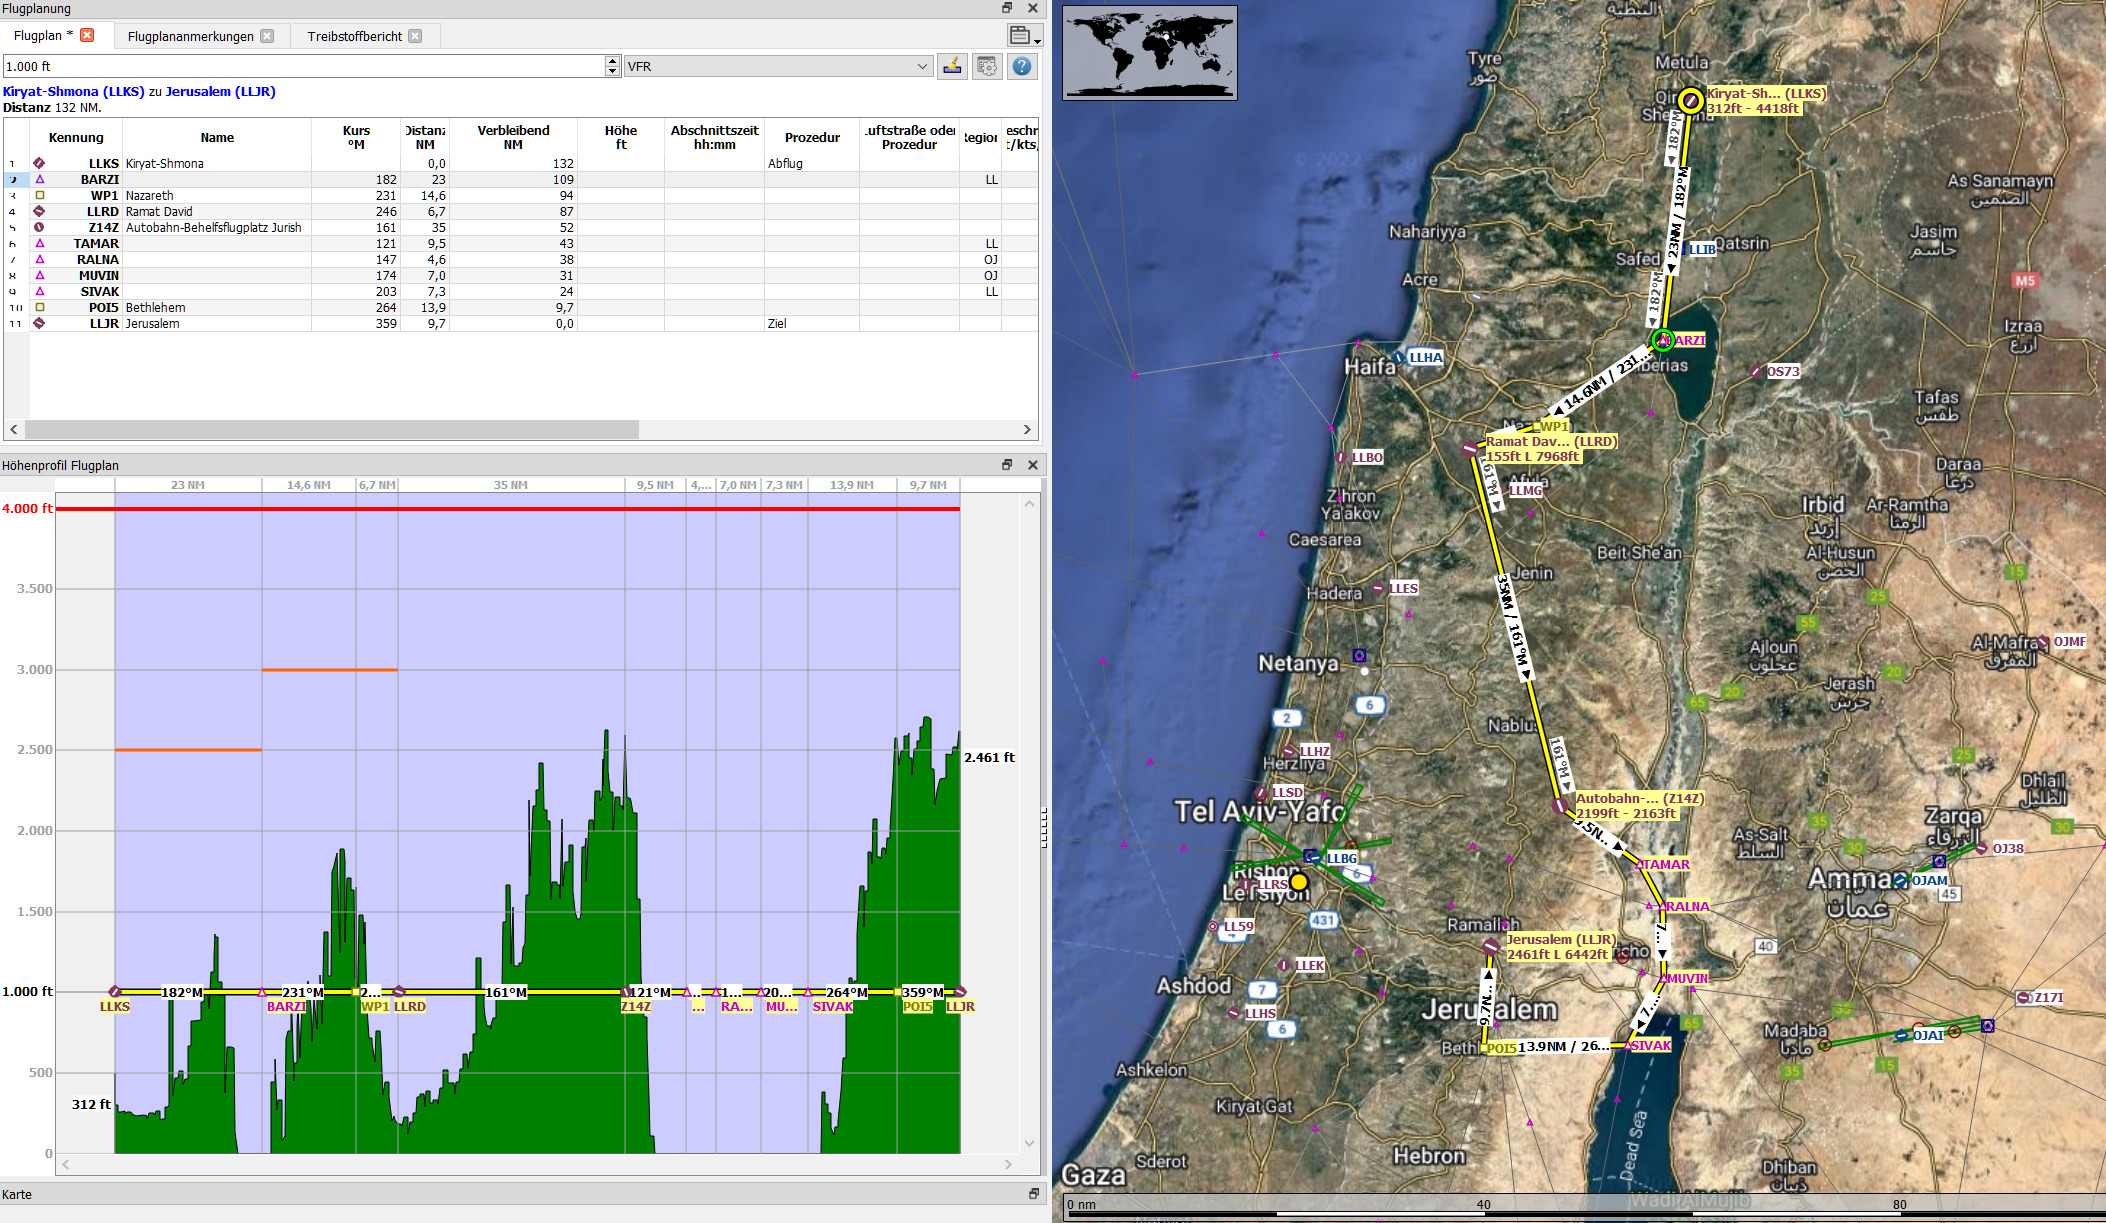Click the Kiryat-Shmona (LLKS) link
Screen dimensions: 2106x1223
coord(74,91)
